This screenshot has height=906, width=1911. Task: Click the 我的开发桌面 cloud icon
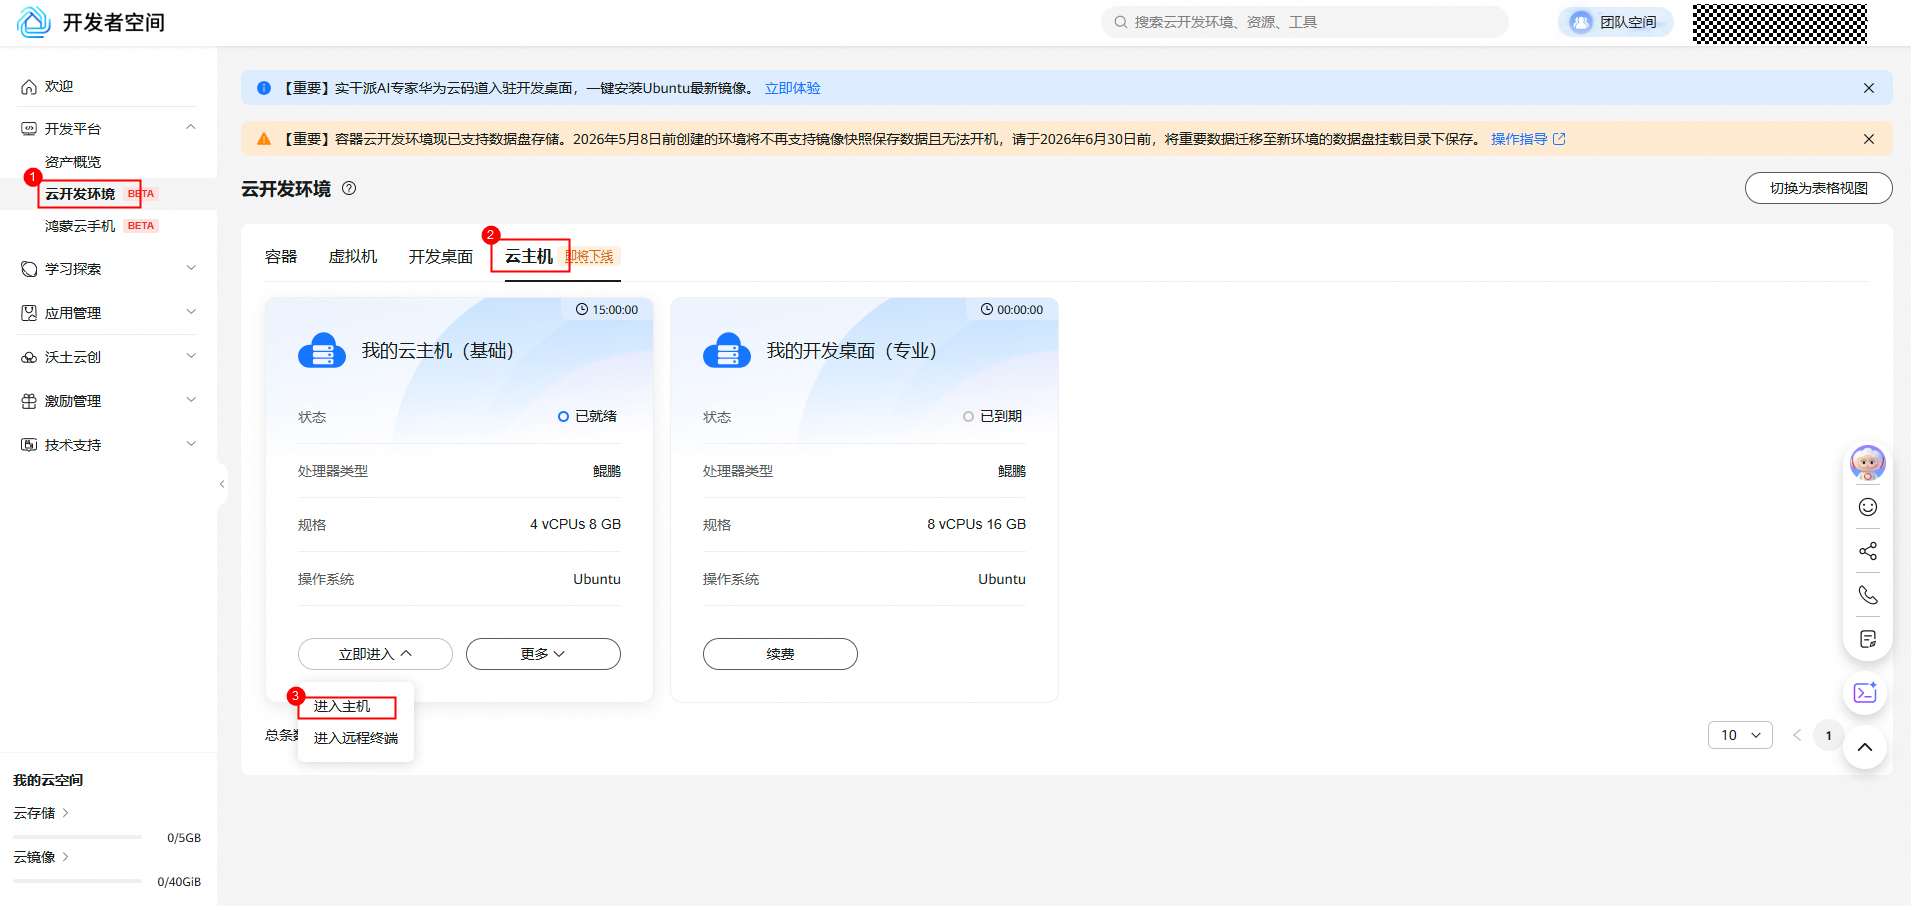[x=727, y=351]
